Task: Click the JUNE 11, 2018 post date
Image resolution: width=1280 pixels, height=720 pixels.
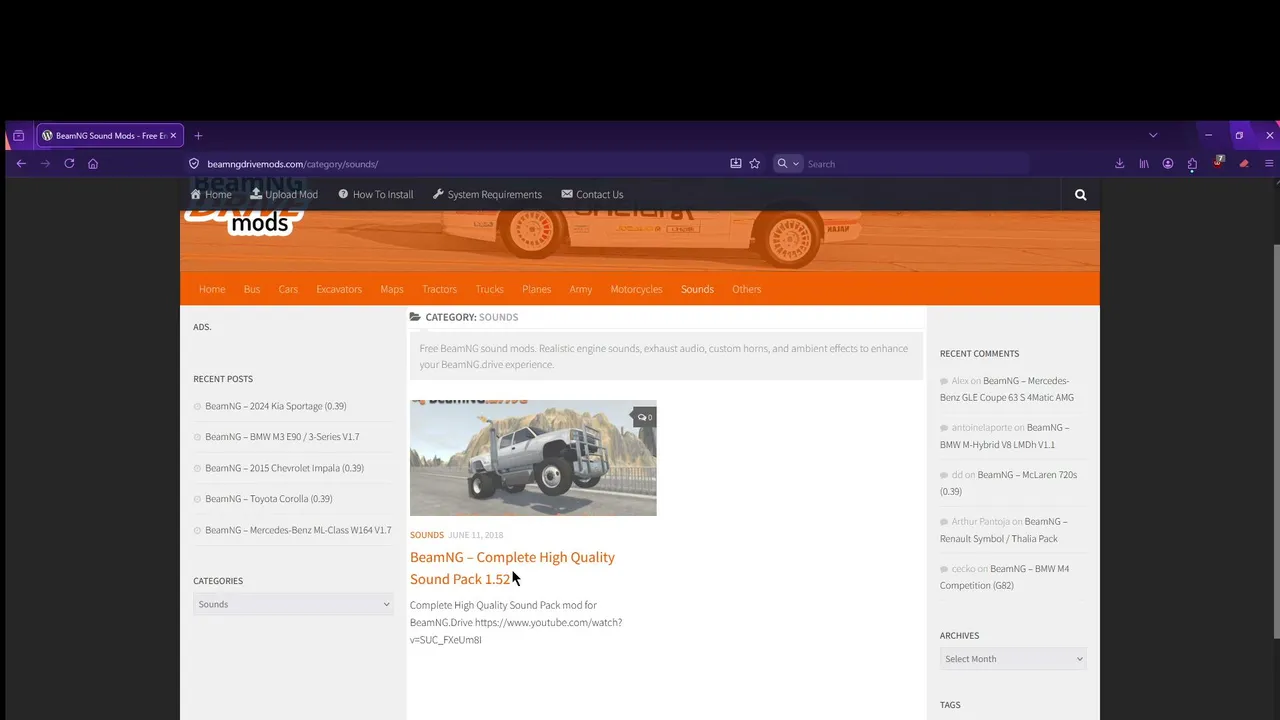Action: [476, 535]
